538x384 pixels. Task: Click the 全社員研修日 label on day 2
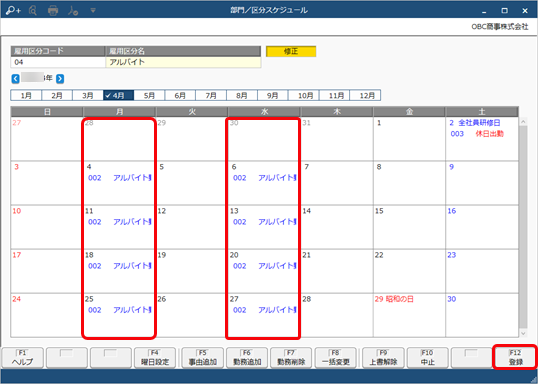479,123
